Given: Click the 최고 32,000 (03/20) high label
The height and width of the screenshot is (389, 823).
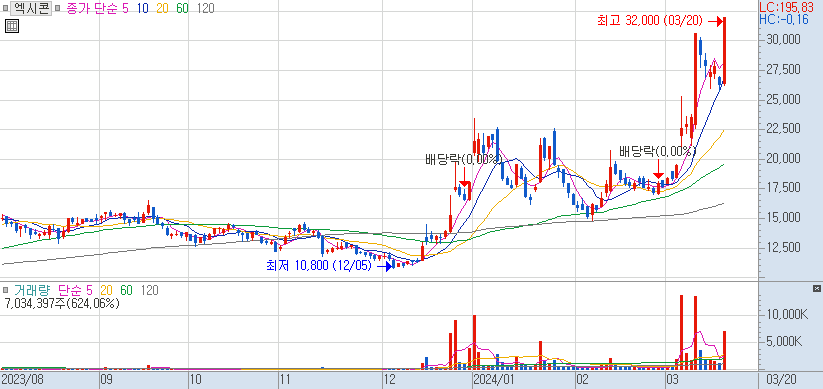Looking at the screenshot, I should [x=650, y=21].
